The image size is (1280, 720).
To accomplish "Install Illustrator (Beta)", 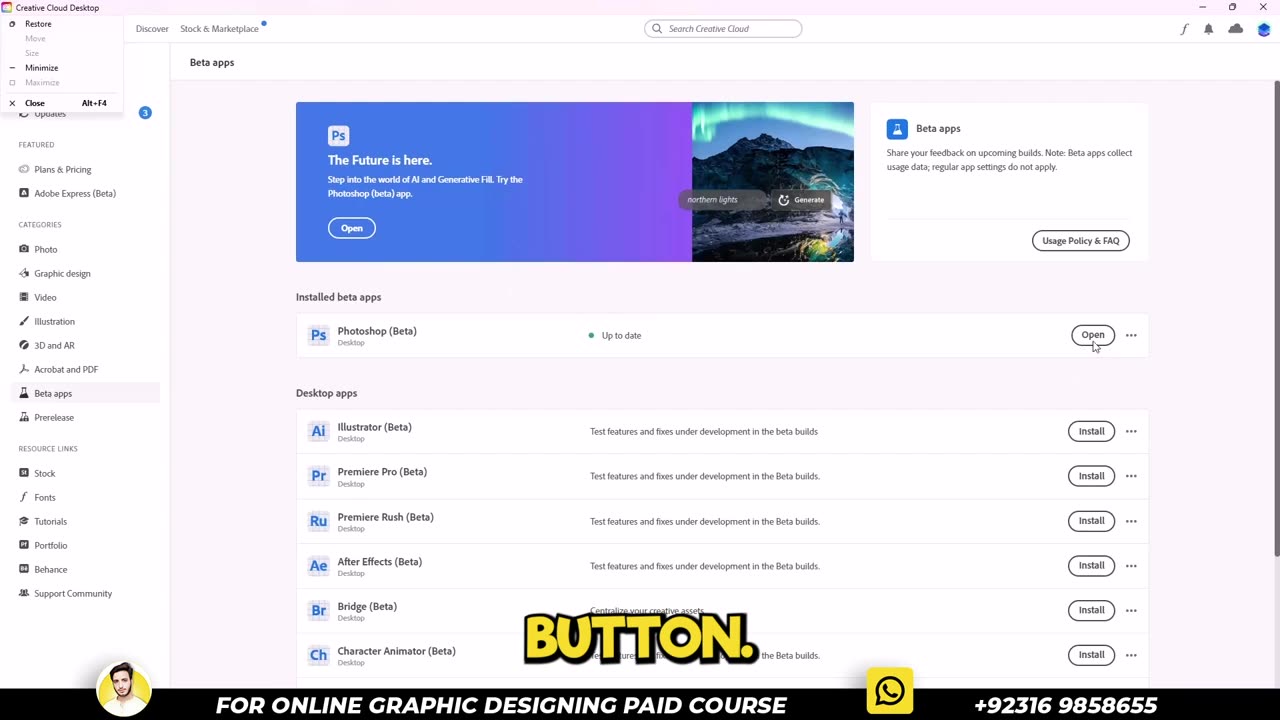I will 1091,431.
